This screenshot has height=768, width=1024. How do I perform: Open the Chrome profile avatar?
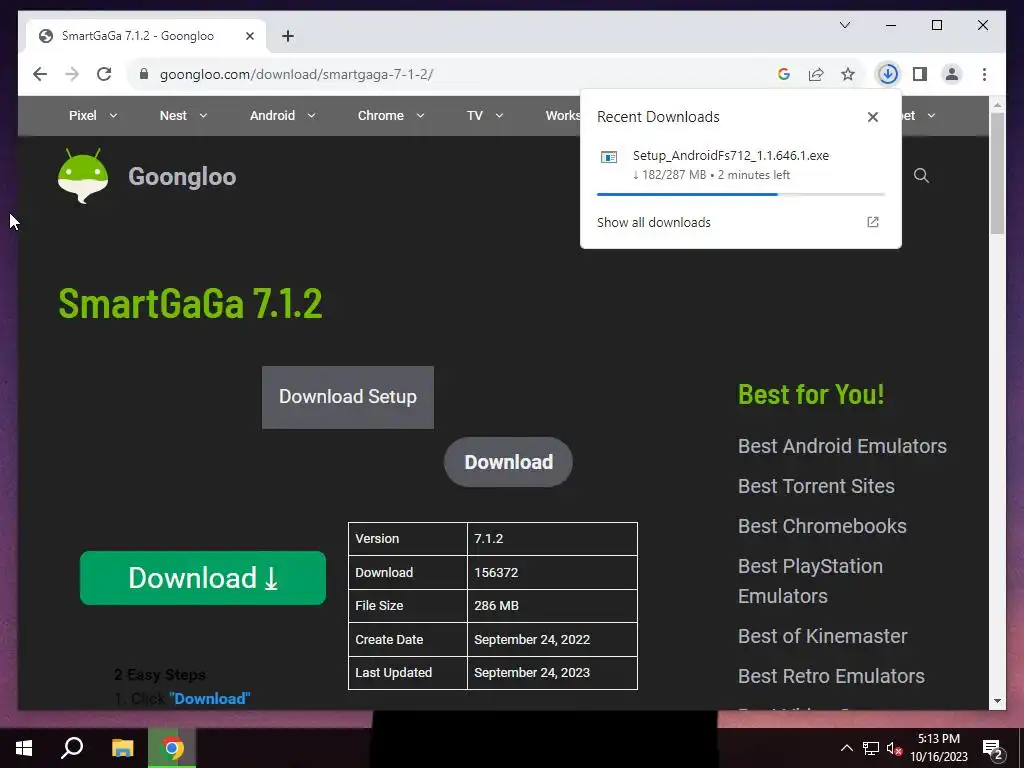[x=952, y=74]
